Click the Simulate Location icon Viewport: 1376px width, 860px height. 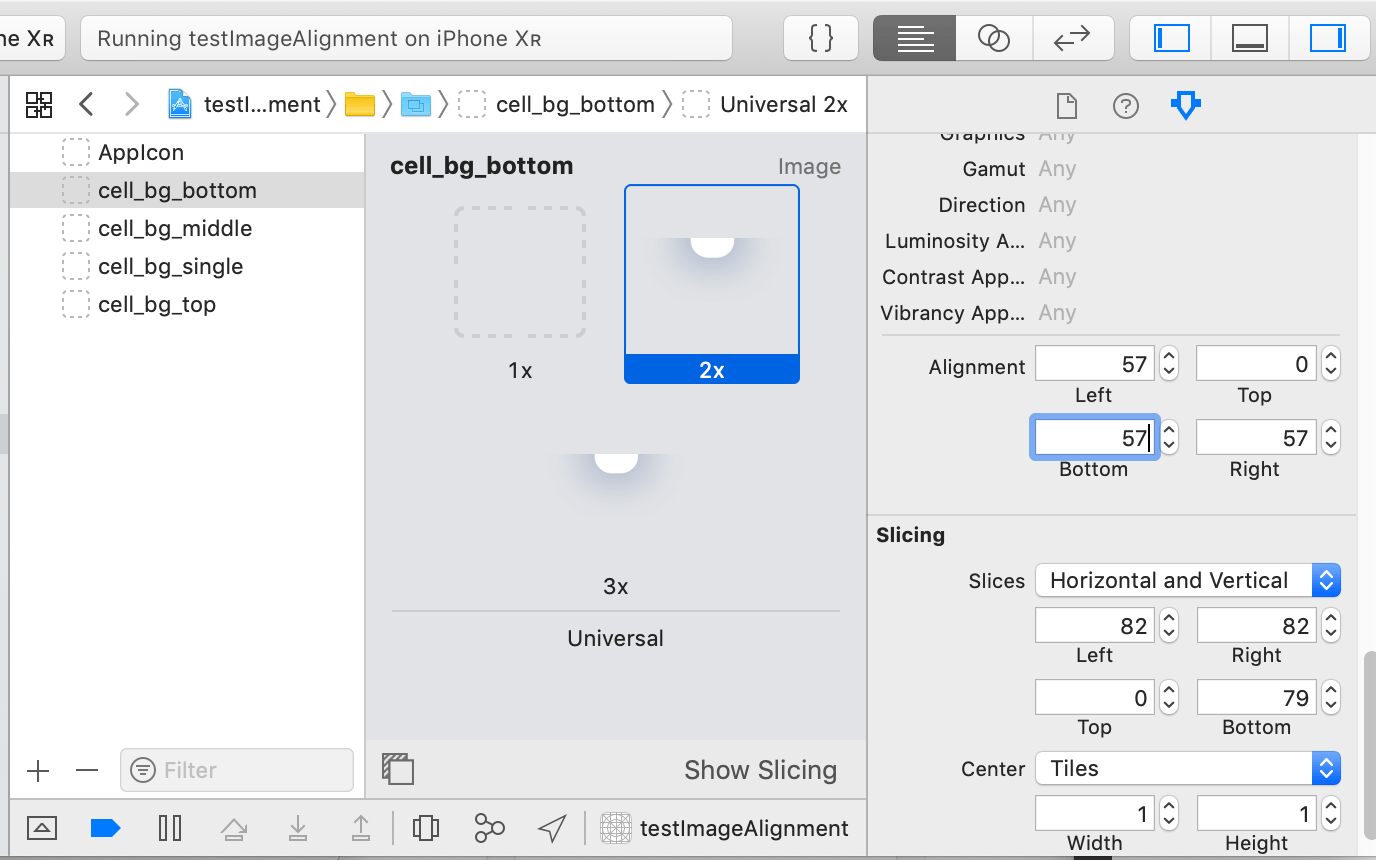coord(551,828)
